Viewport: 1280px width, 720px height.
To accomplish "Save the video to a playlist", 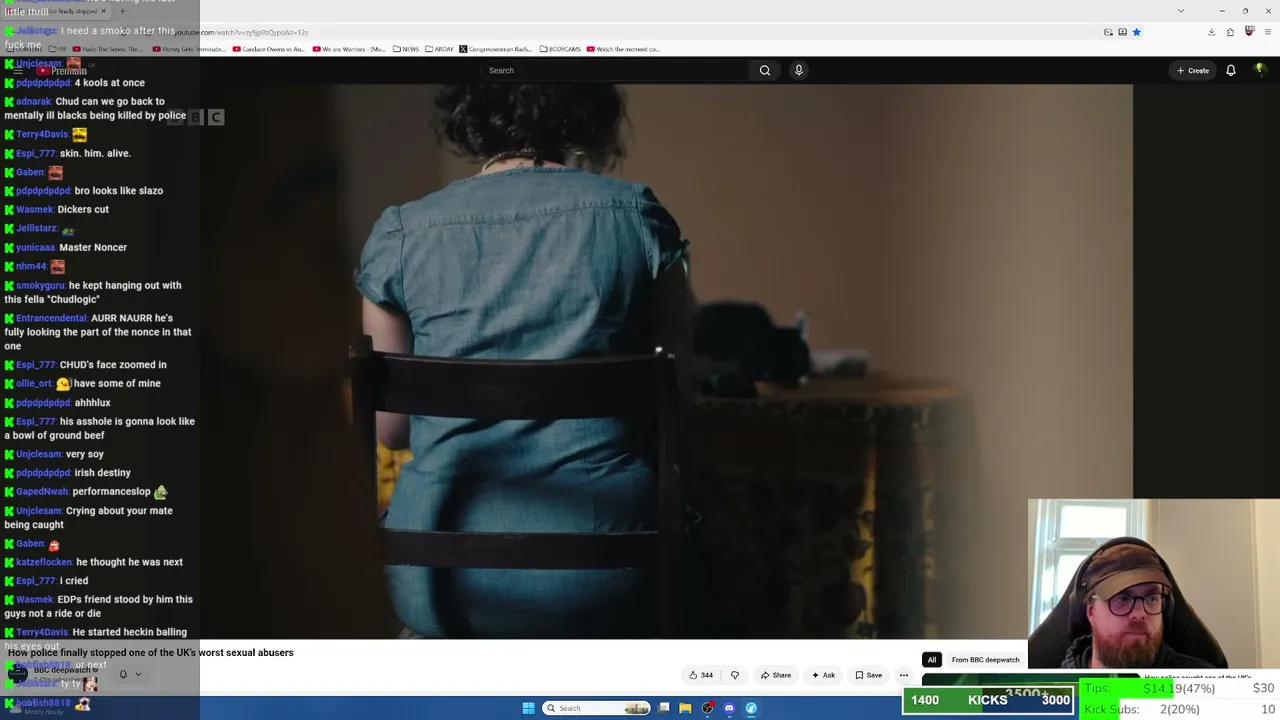I will (x=869, y=675).
